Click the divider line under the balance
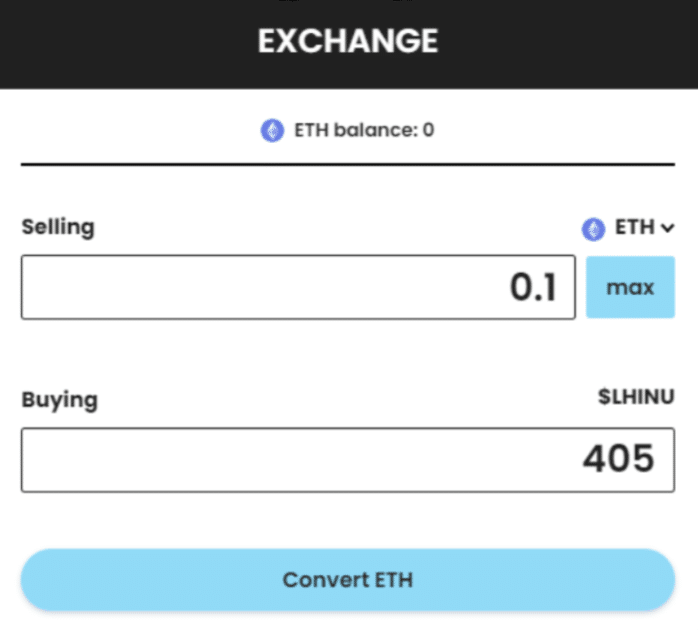This screenshot has width=698, height=630. click(x=348, y=164)
